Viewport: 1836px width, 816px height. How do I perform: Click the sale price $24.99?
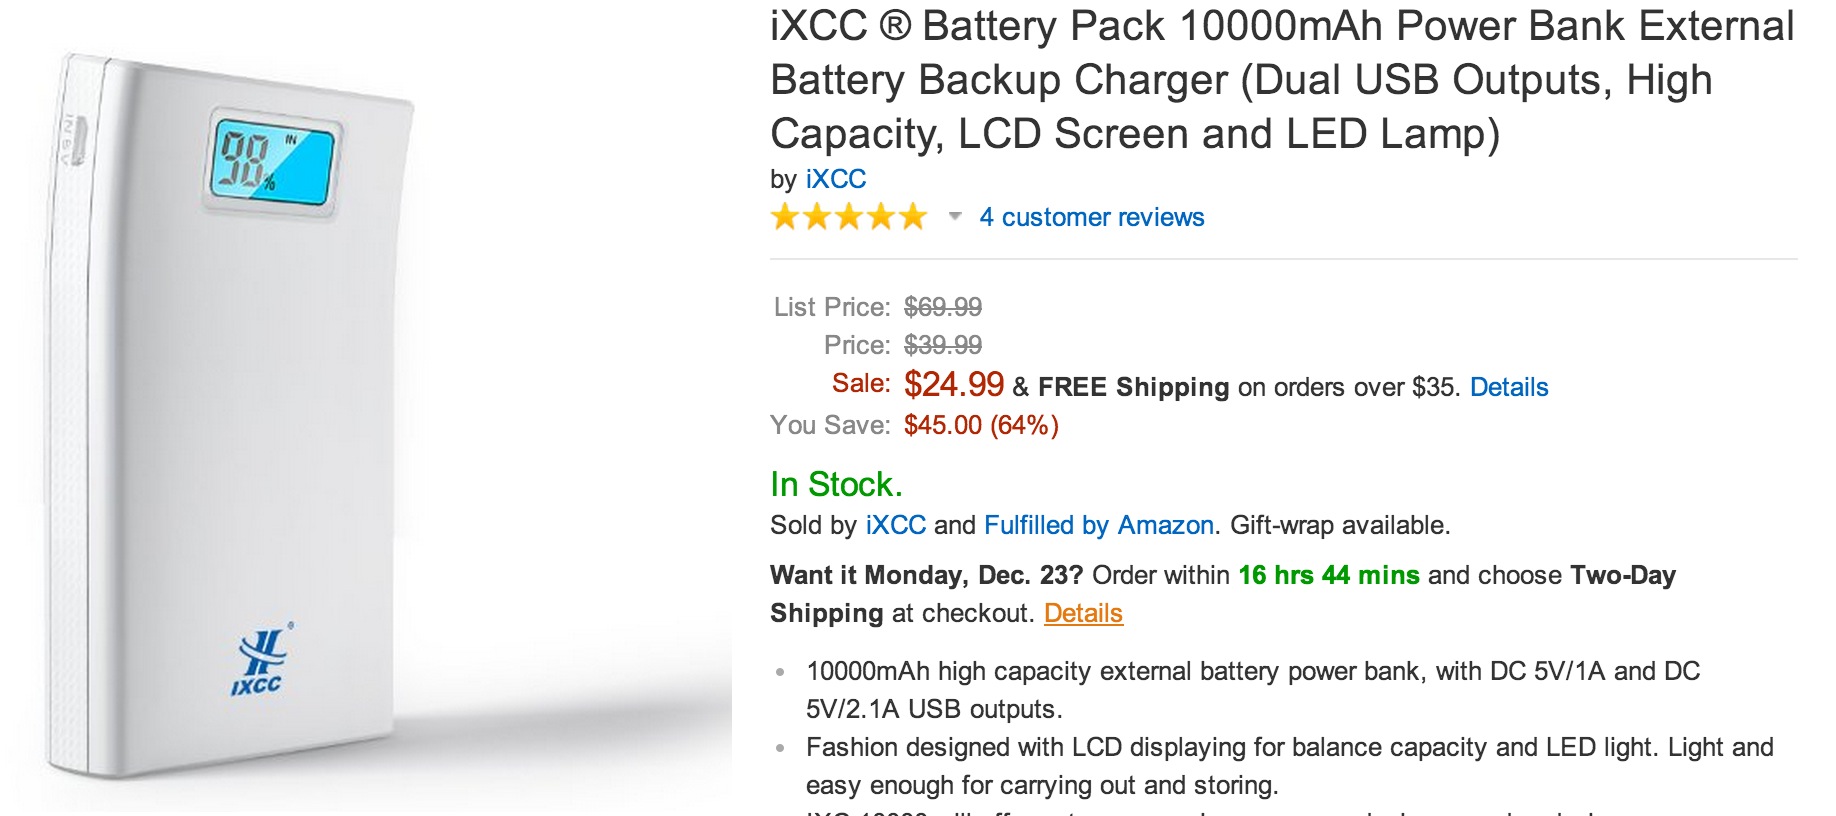click(x=954, y=385)
